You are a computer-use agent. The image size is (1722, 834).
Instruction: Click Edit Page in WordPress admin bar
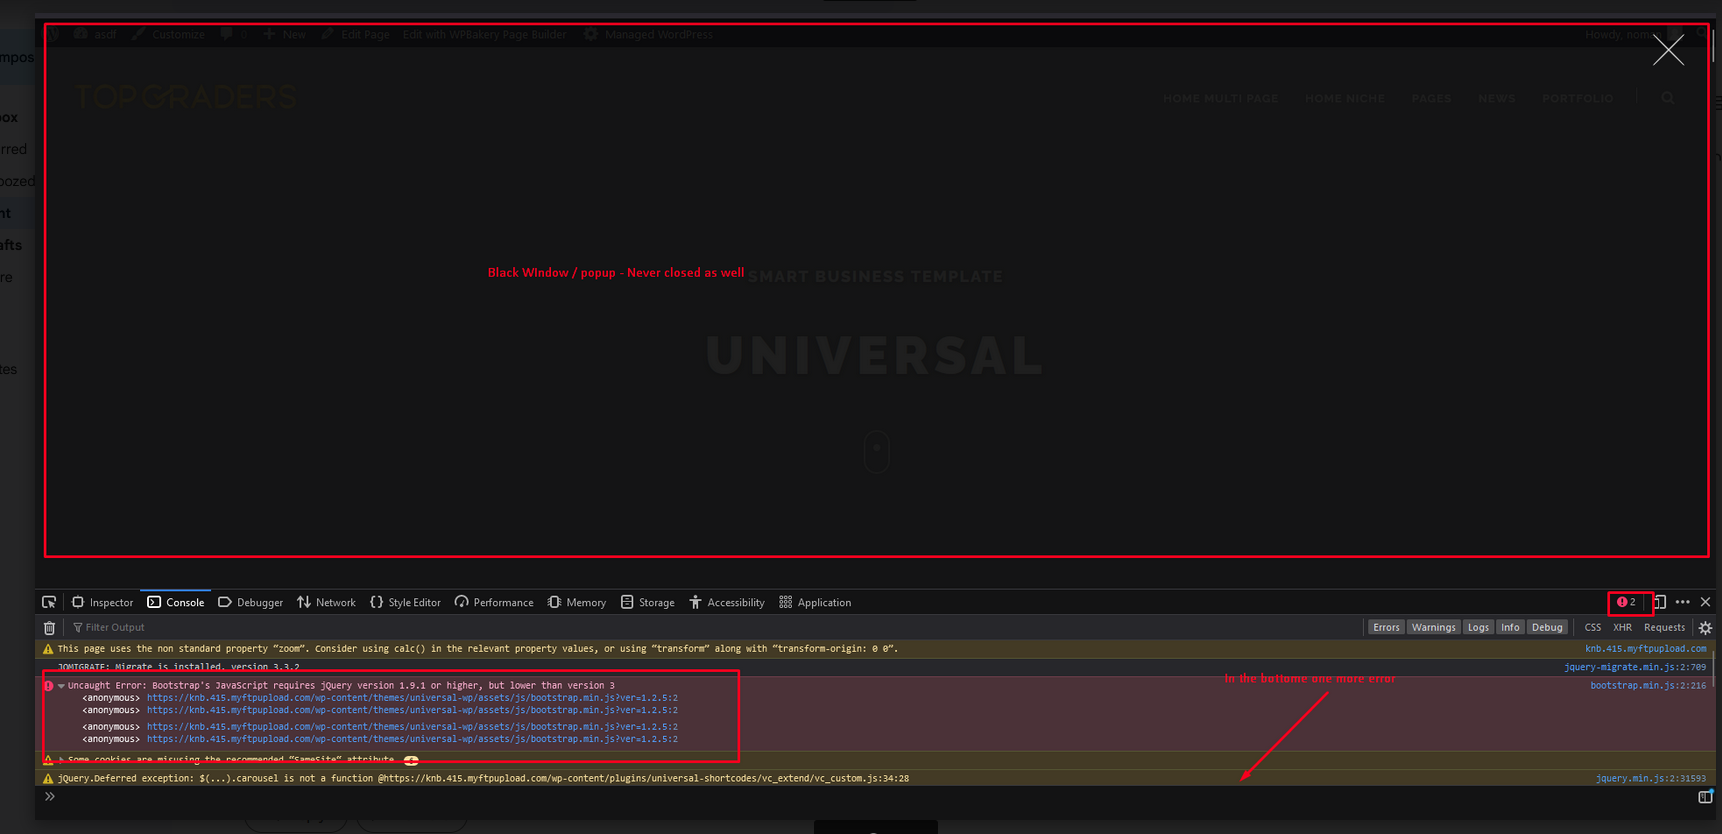coord(356,34)
